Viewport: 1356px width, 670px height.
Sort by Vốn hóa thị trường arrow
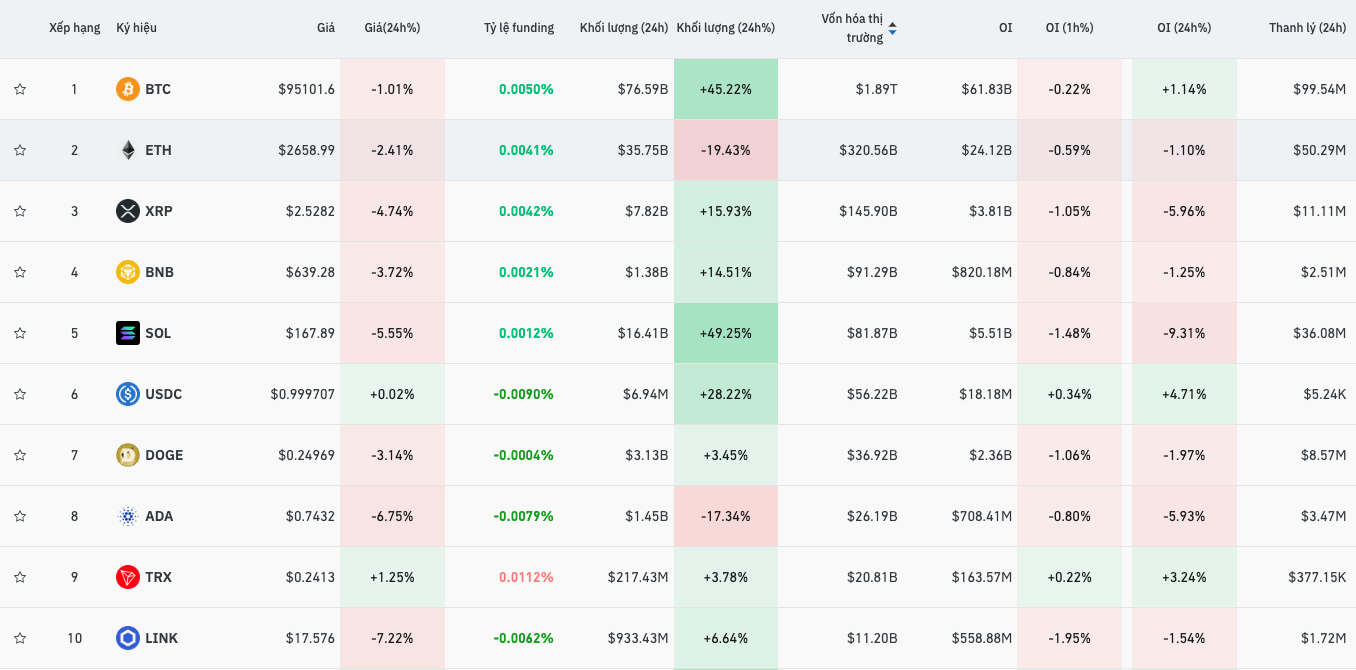892,28
